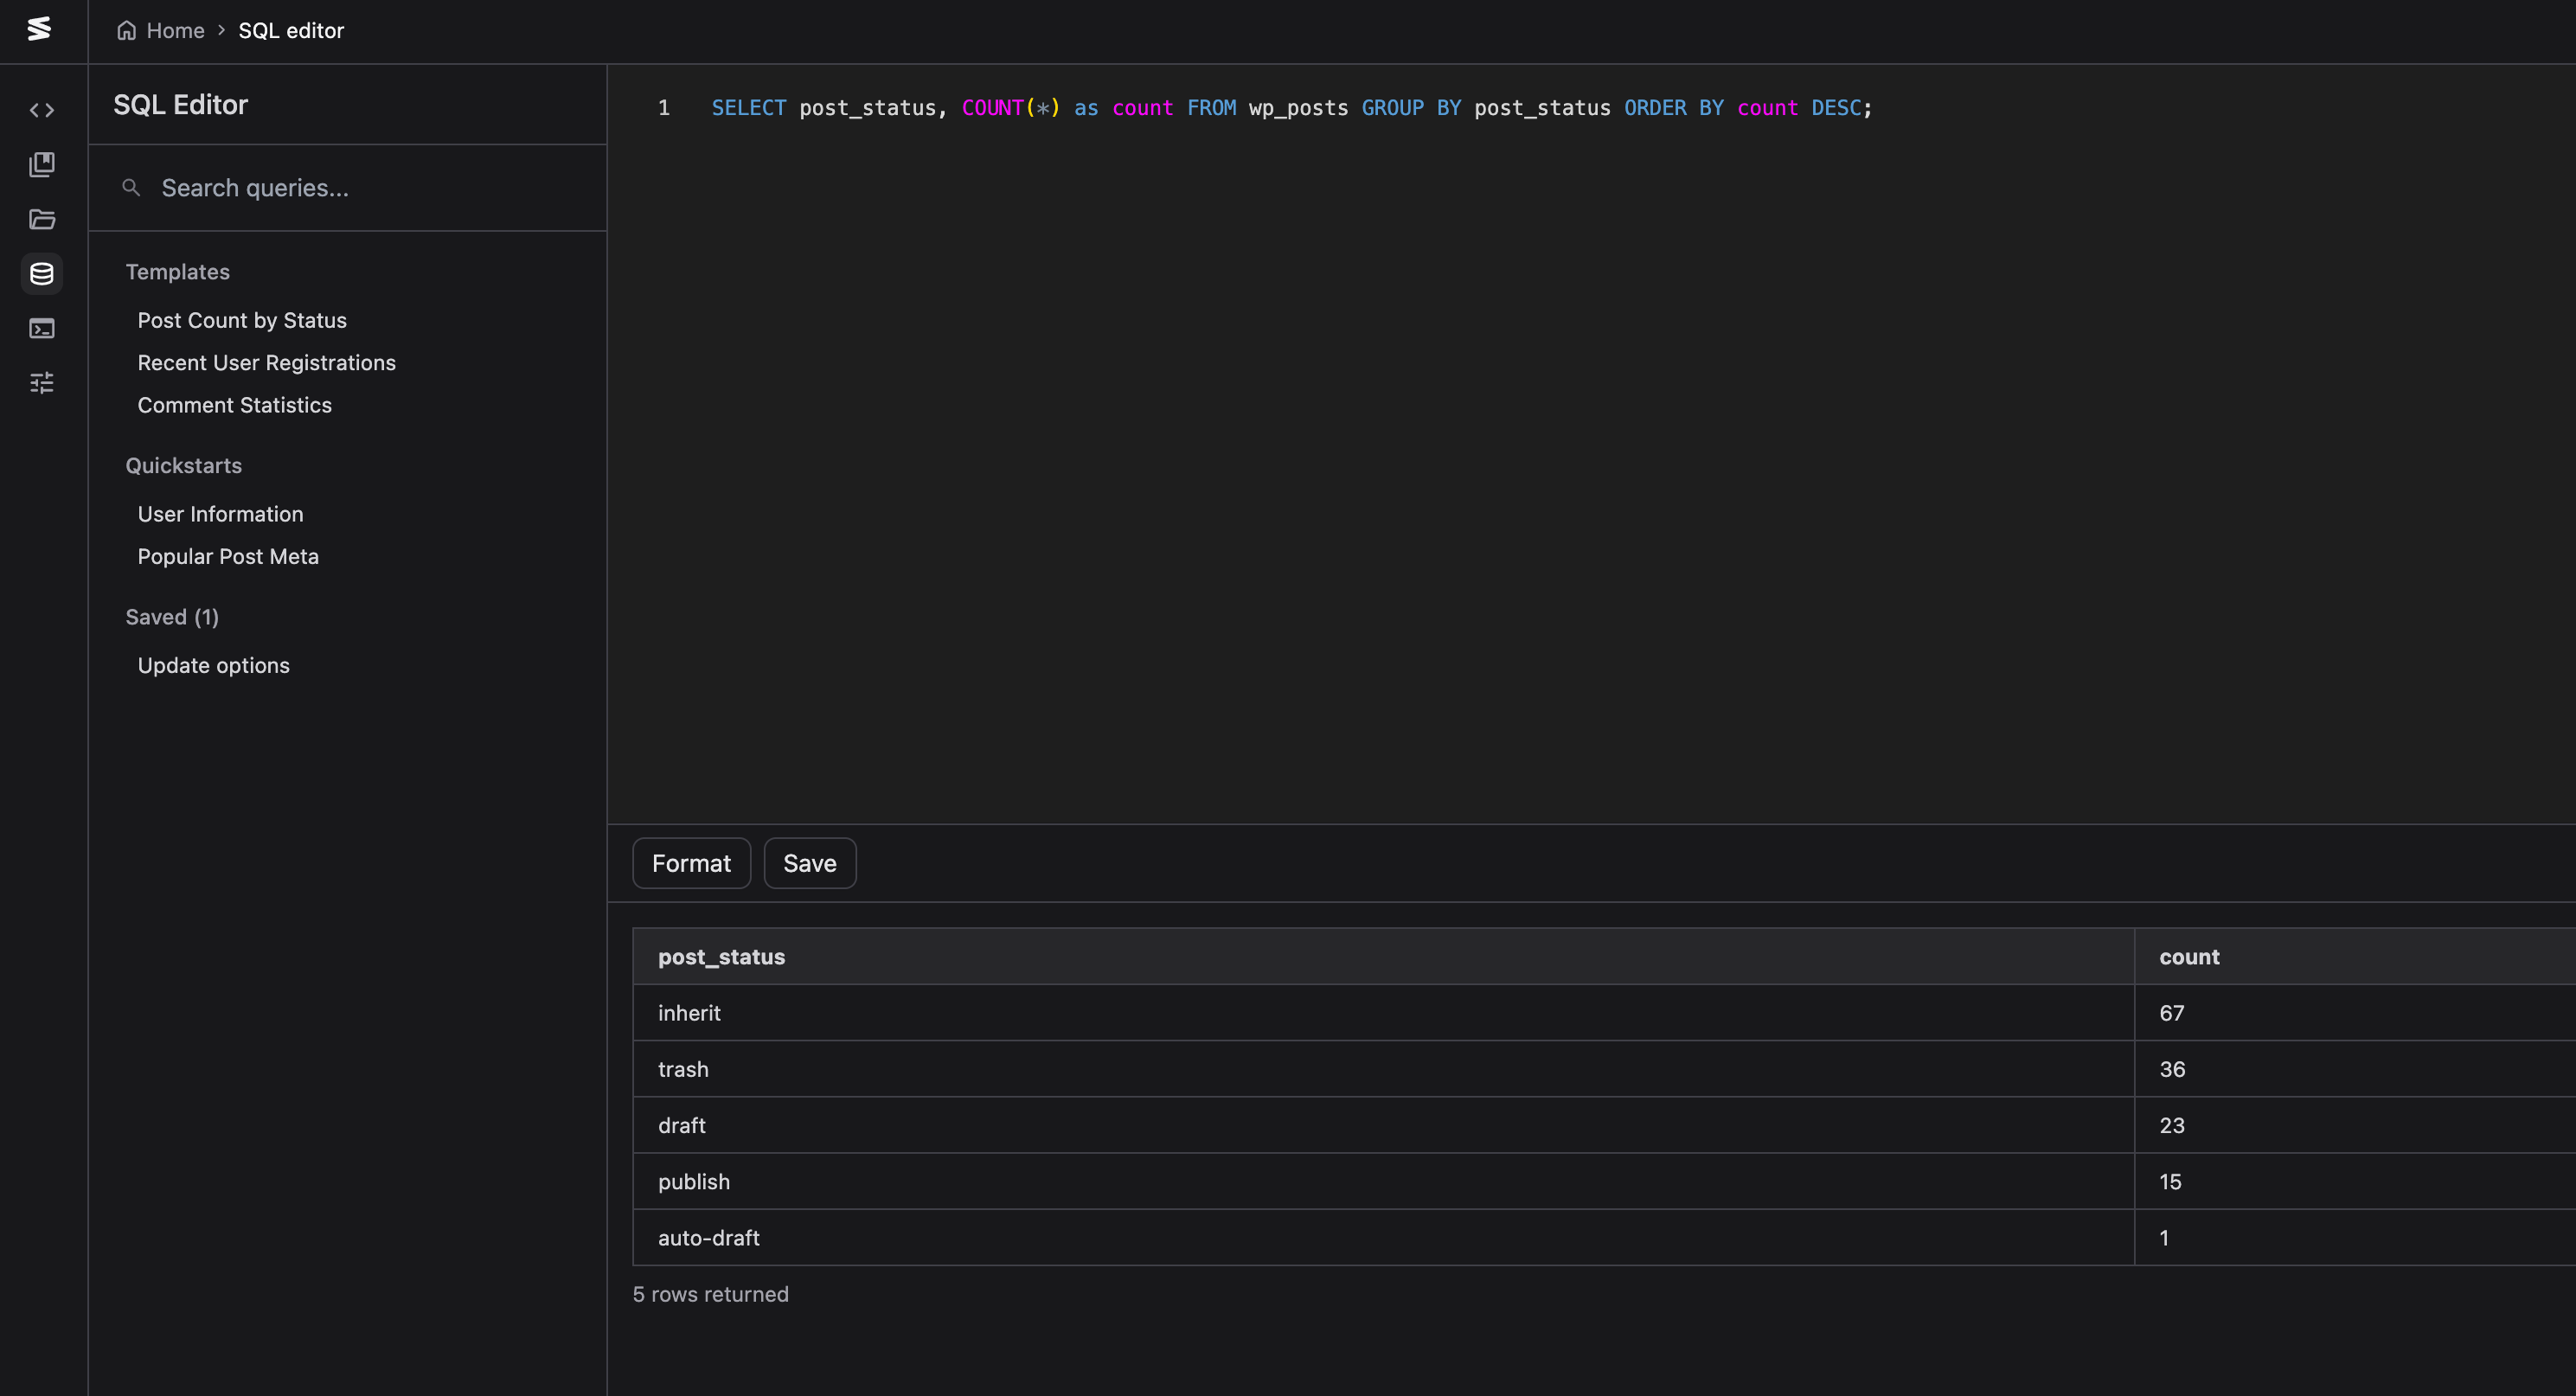Open Popular Post Meta quickstart
2576x1396 pixels.
[x=228, y=556]
